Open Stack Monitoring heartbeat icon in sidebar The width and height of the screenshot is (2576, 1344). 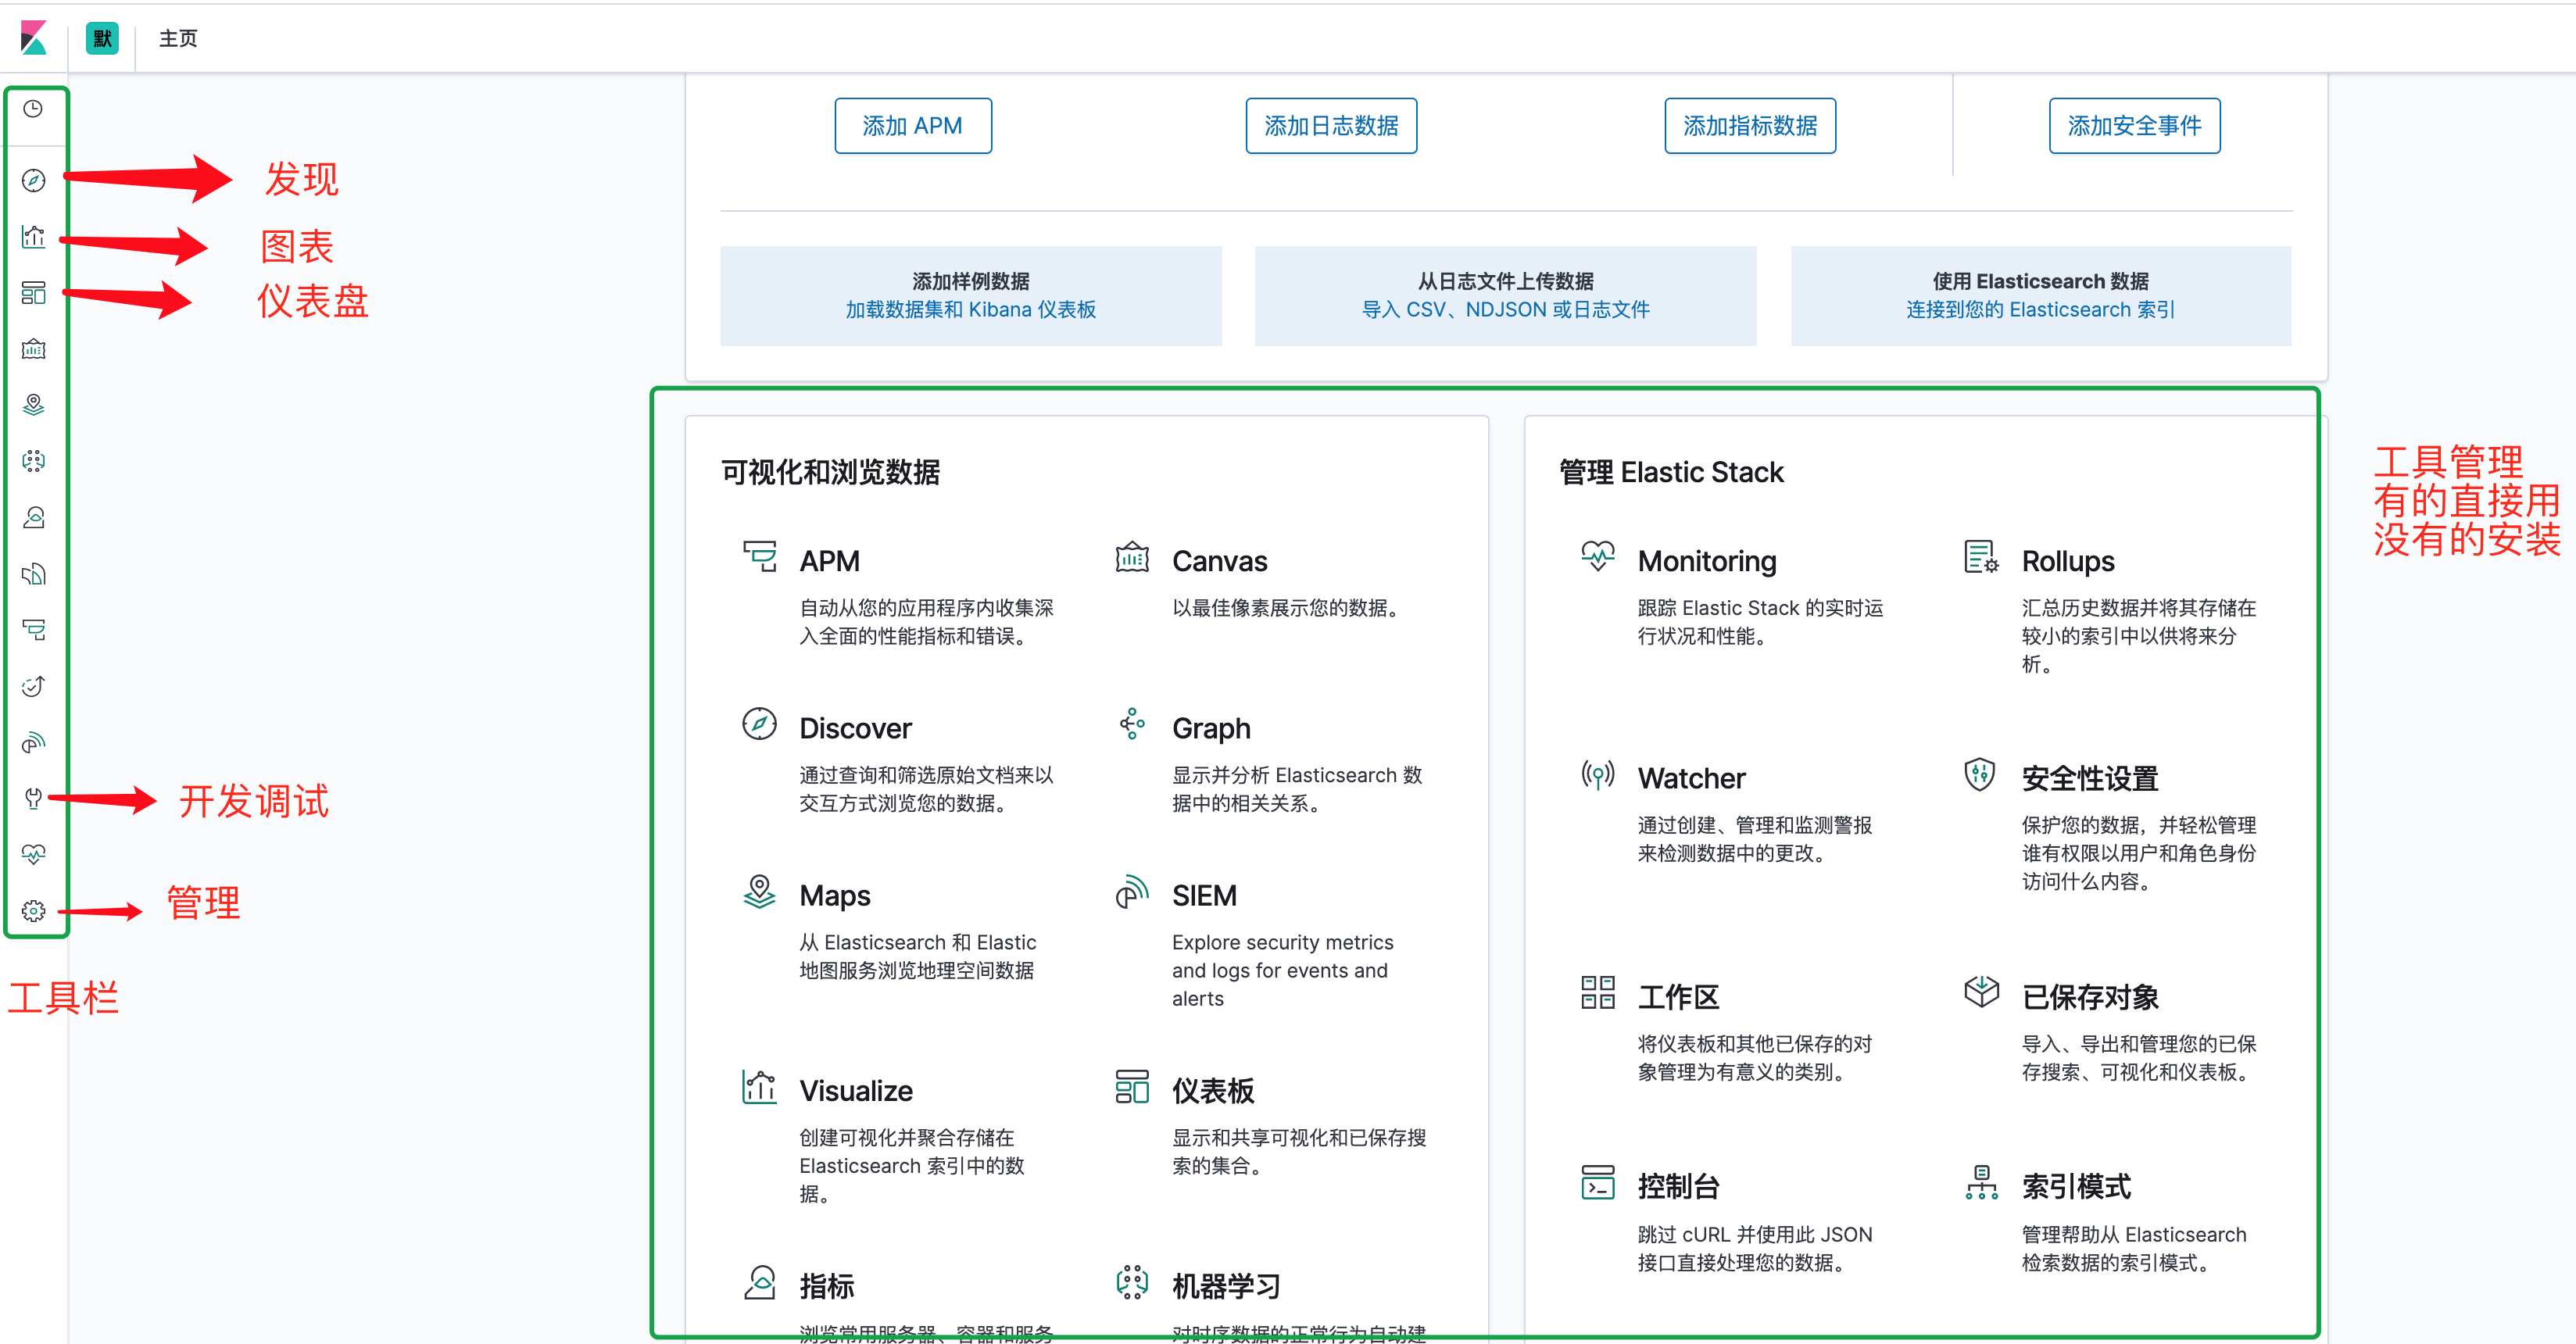(33, 854)
